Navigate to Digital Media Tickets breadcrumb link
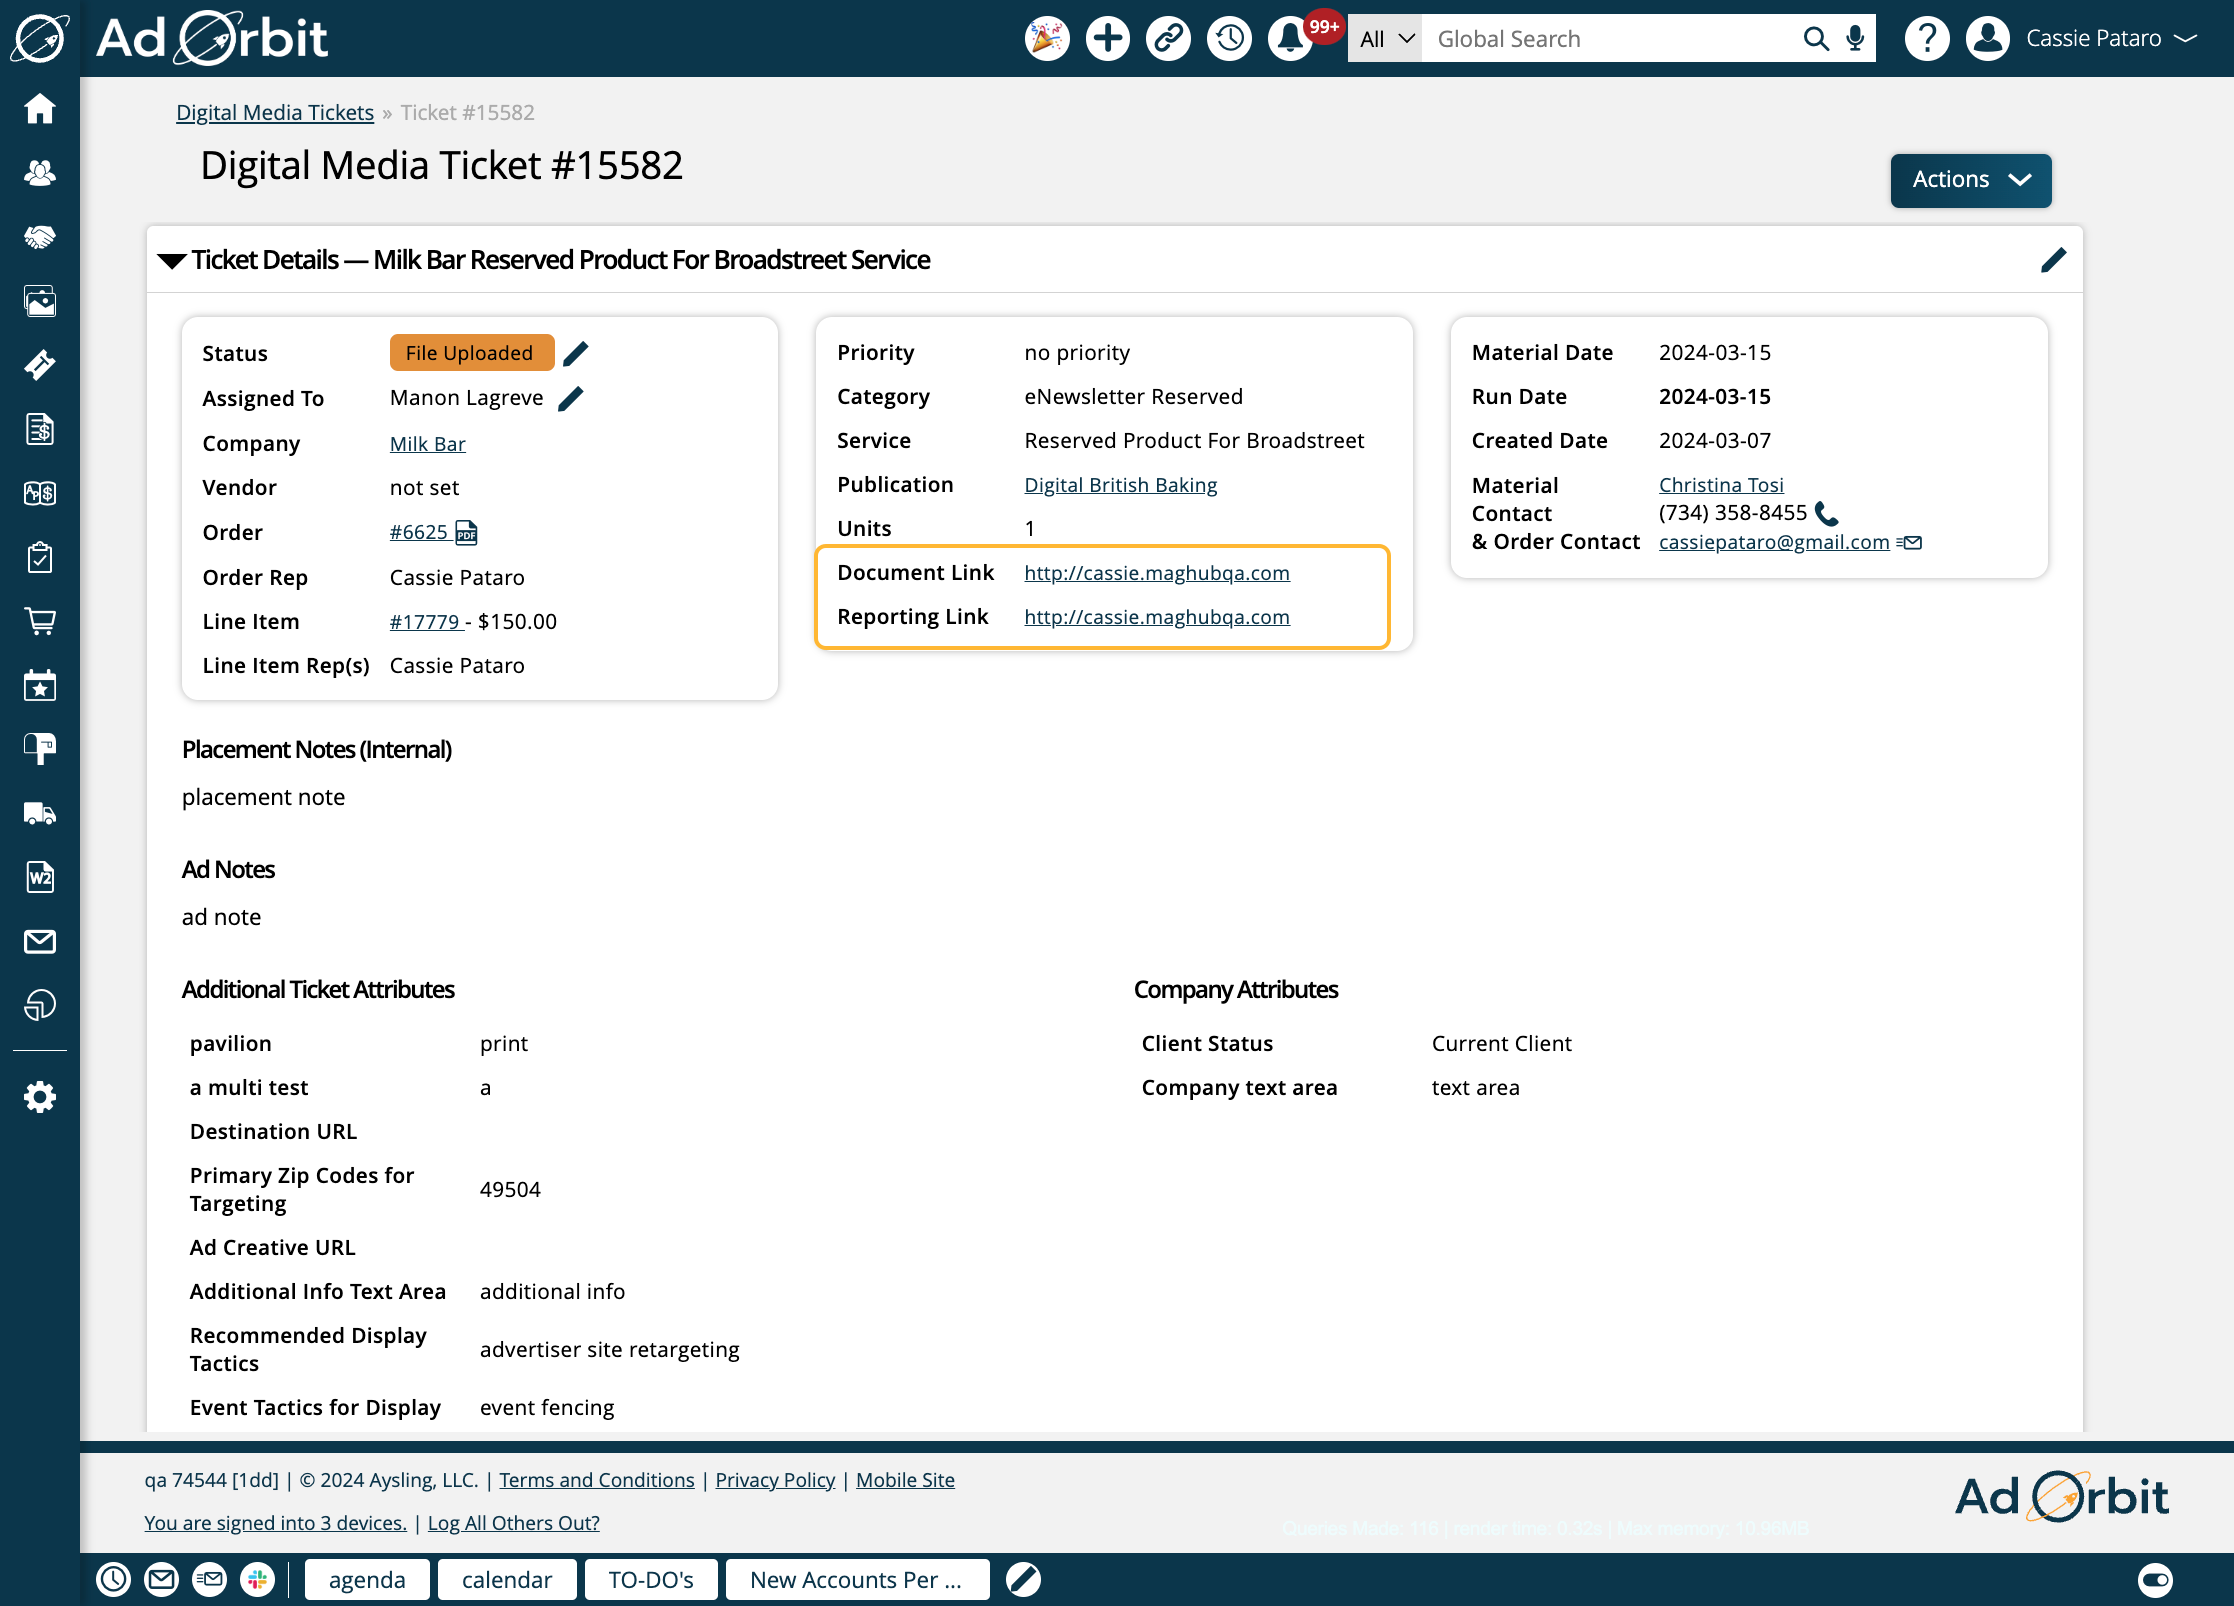The image size is (2234, 1606). (x=274, y=111)
